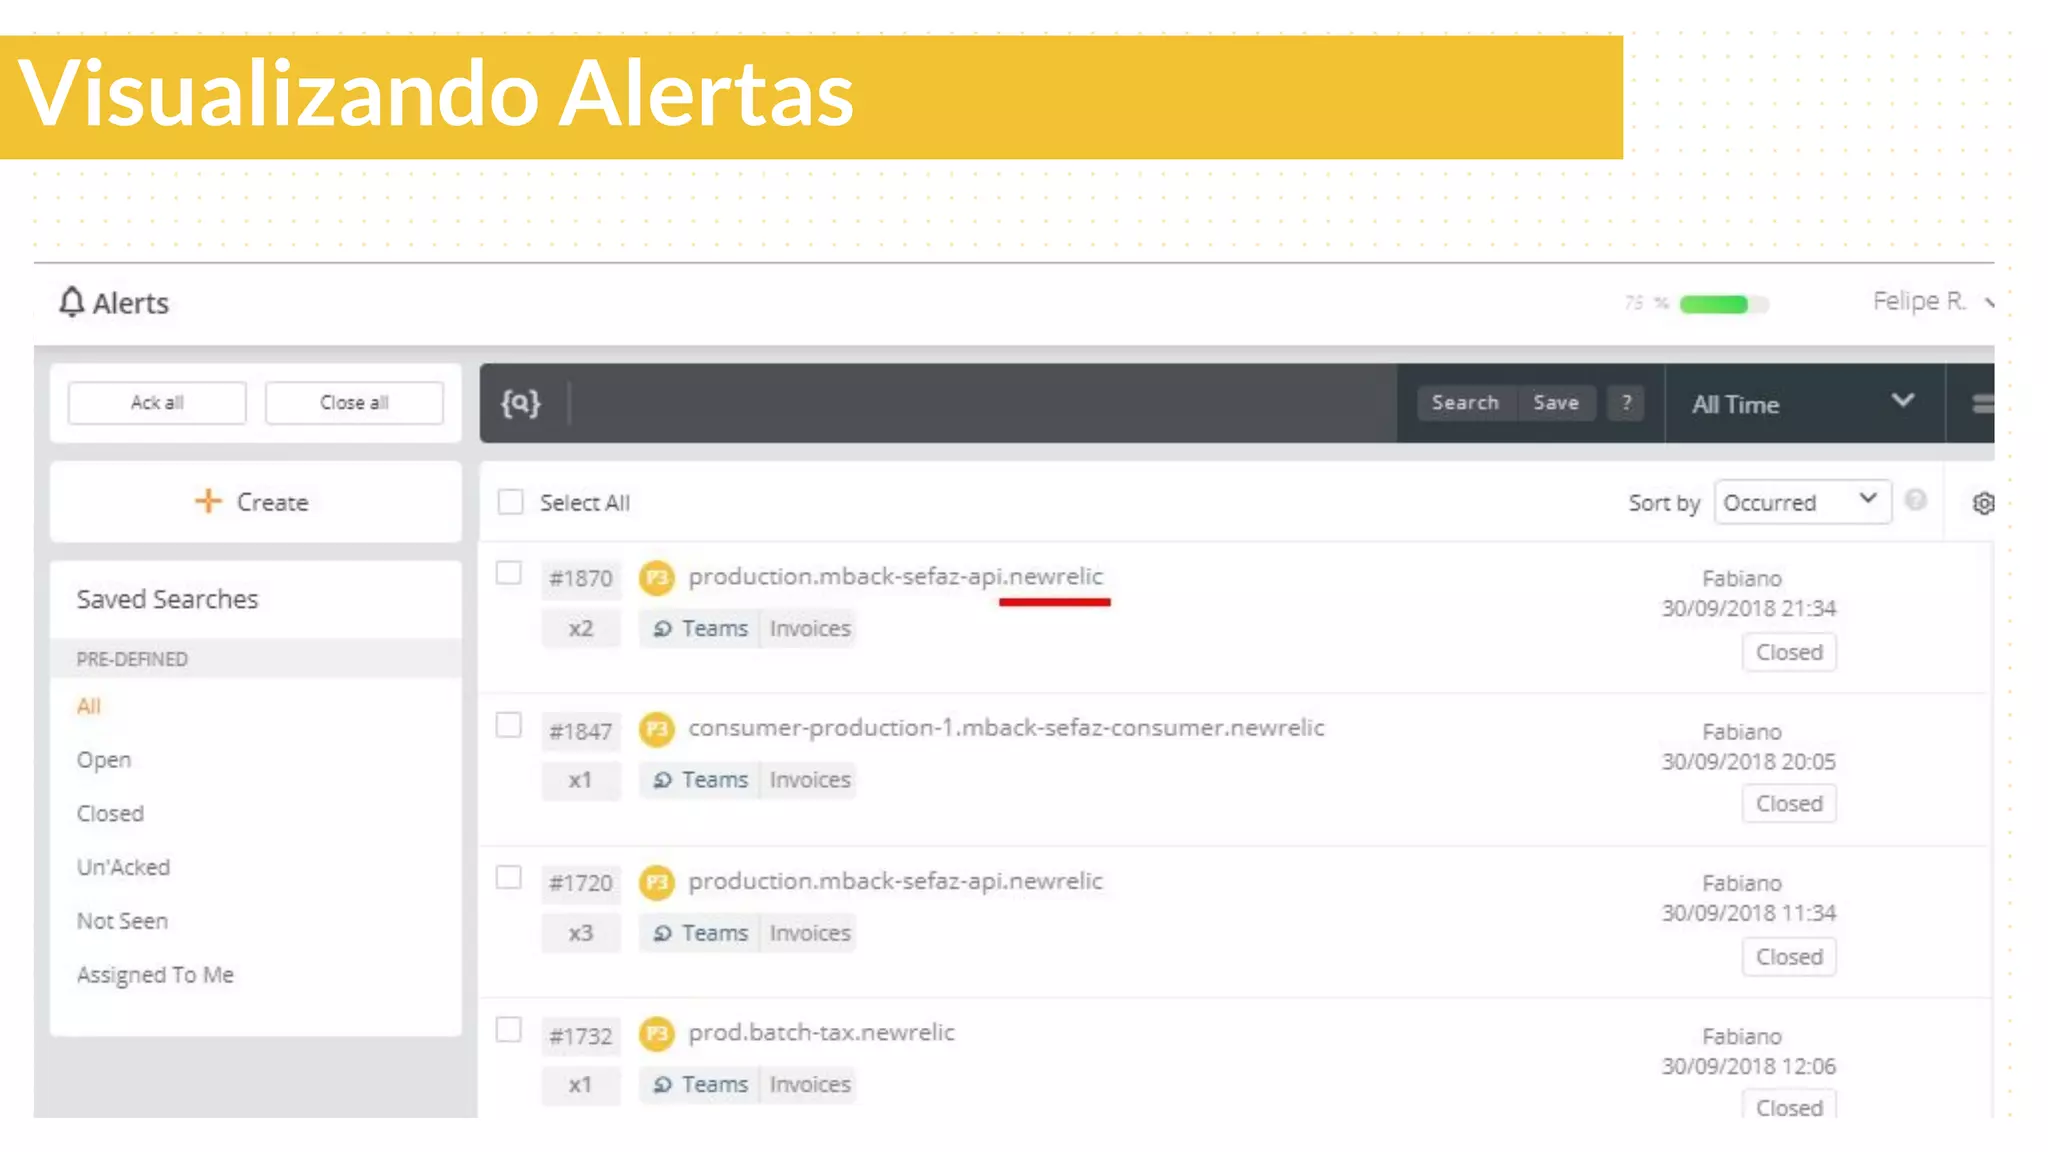Select the Un'Acked saved search
Screen dimensions: 2048x1152
[123, 867]
